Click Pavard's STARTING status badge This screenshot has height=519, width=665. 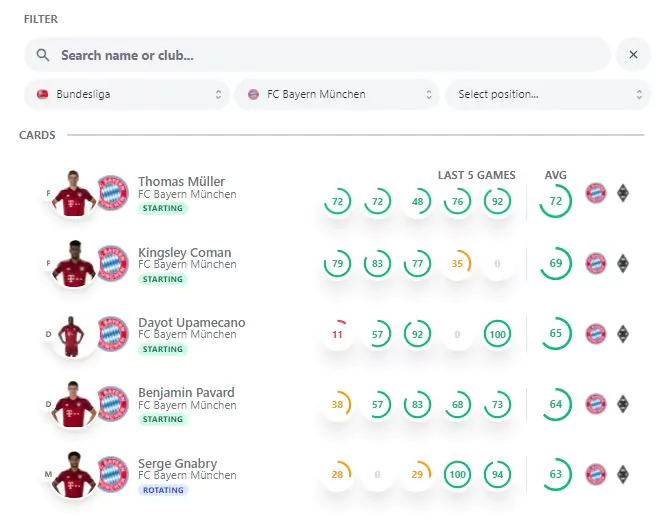click(x=163, y=419)
